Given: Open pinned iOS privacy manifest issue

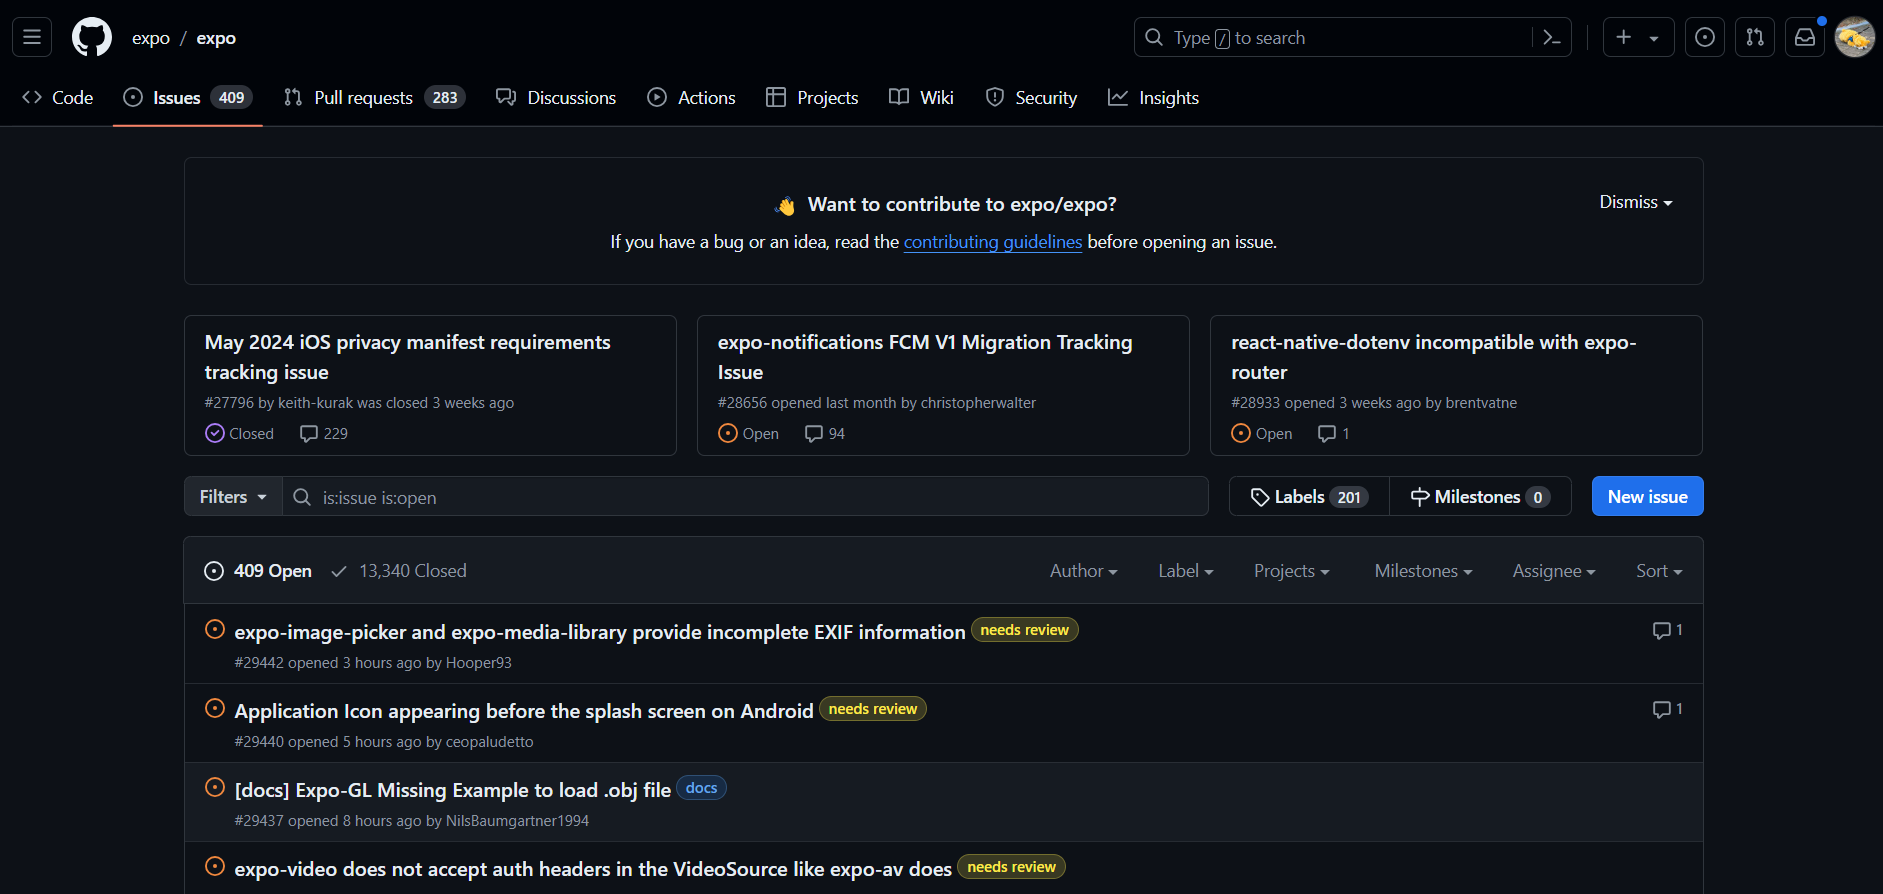Looking at the screenshot, I should click(x=407, y=357).
